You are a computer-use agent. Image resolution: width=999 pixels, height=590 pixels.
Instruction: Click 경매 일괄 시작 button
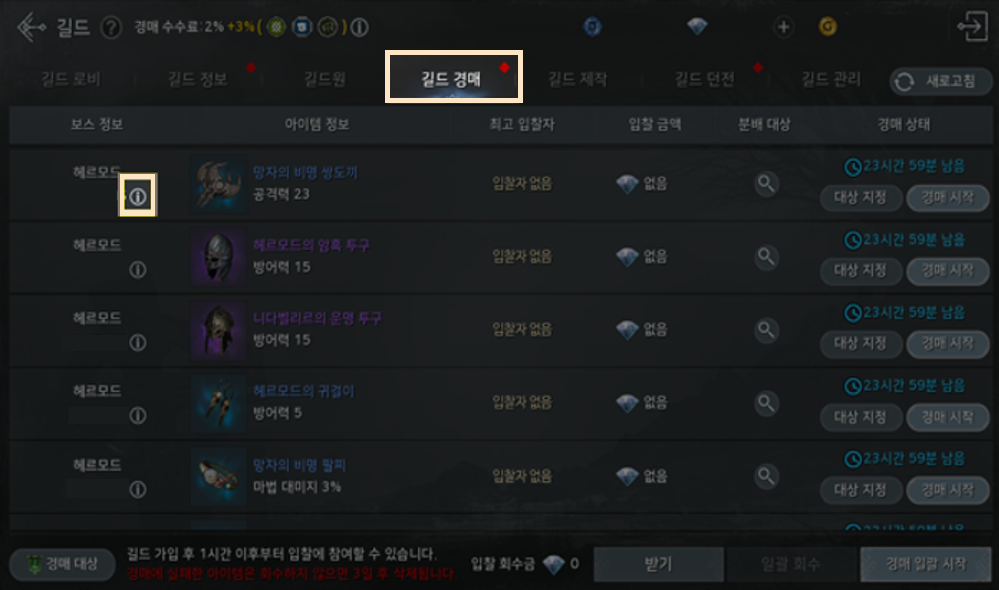pos(926,564)
